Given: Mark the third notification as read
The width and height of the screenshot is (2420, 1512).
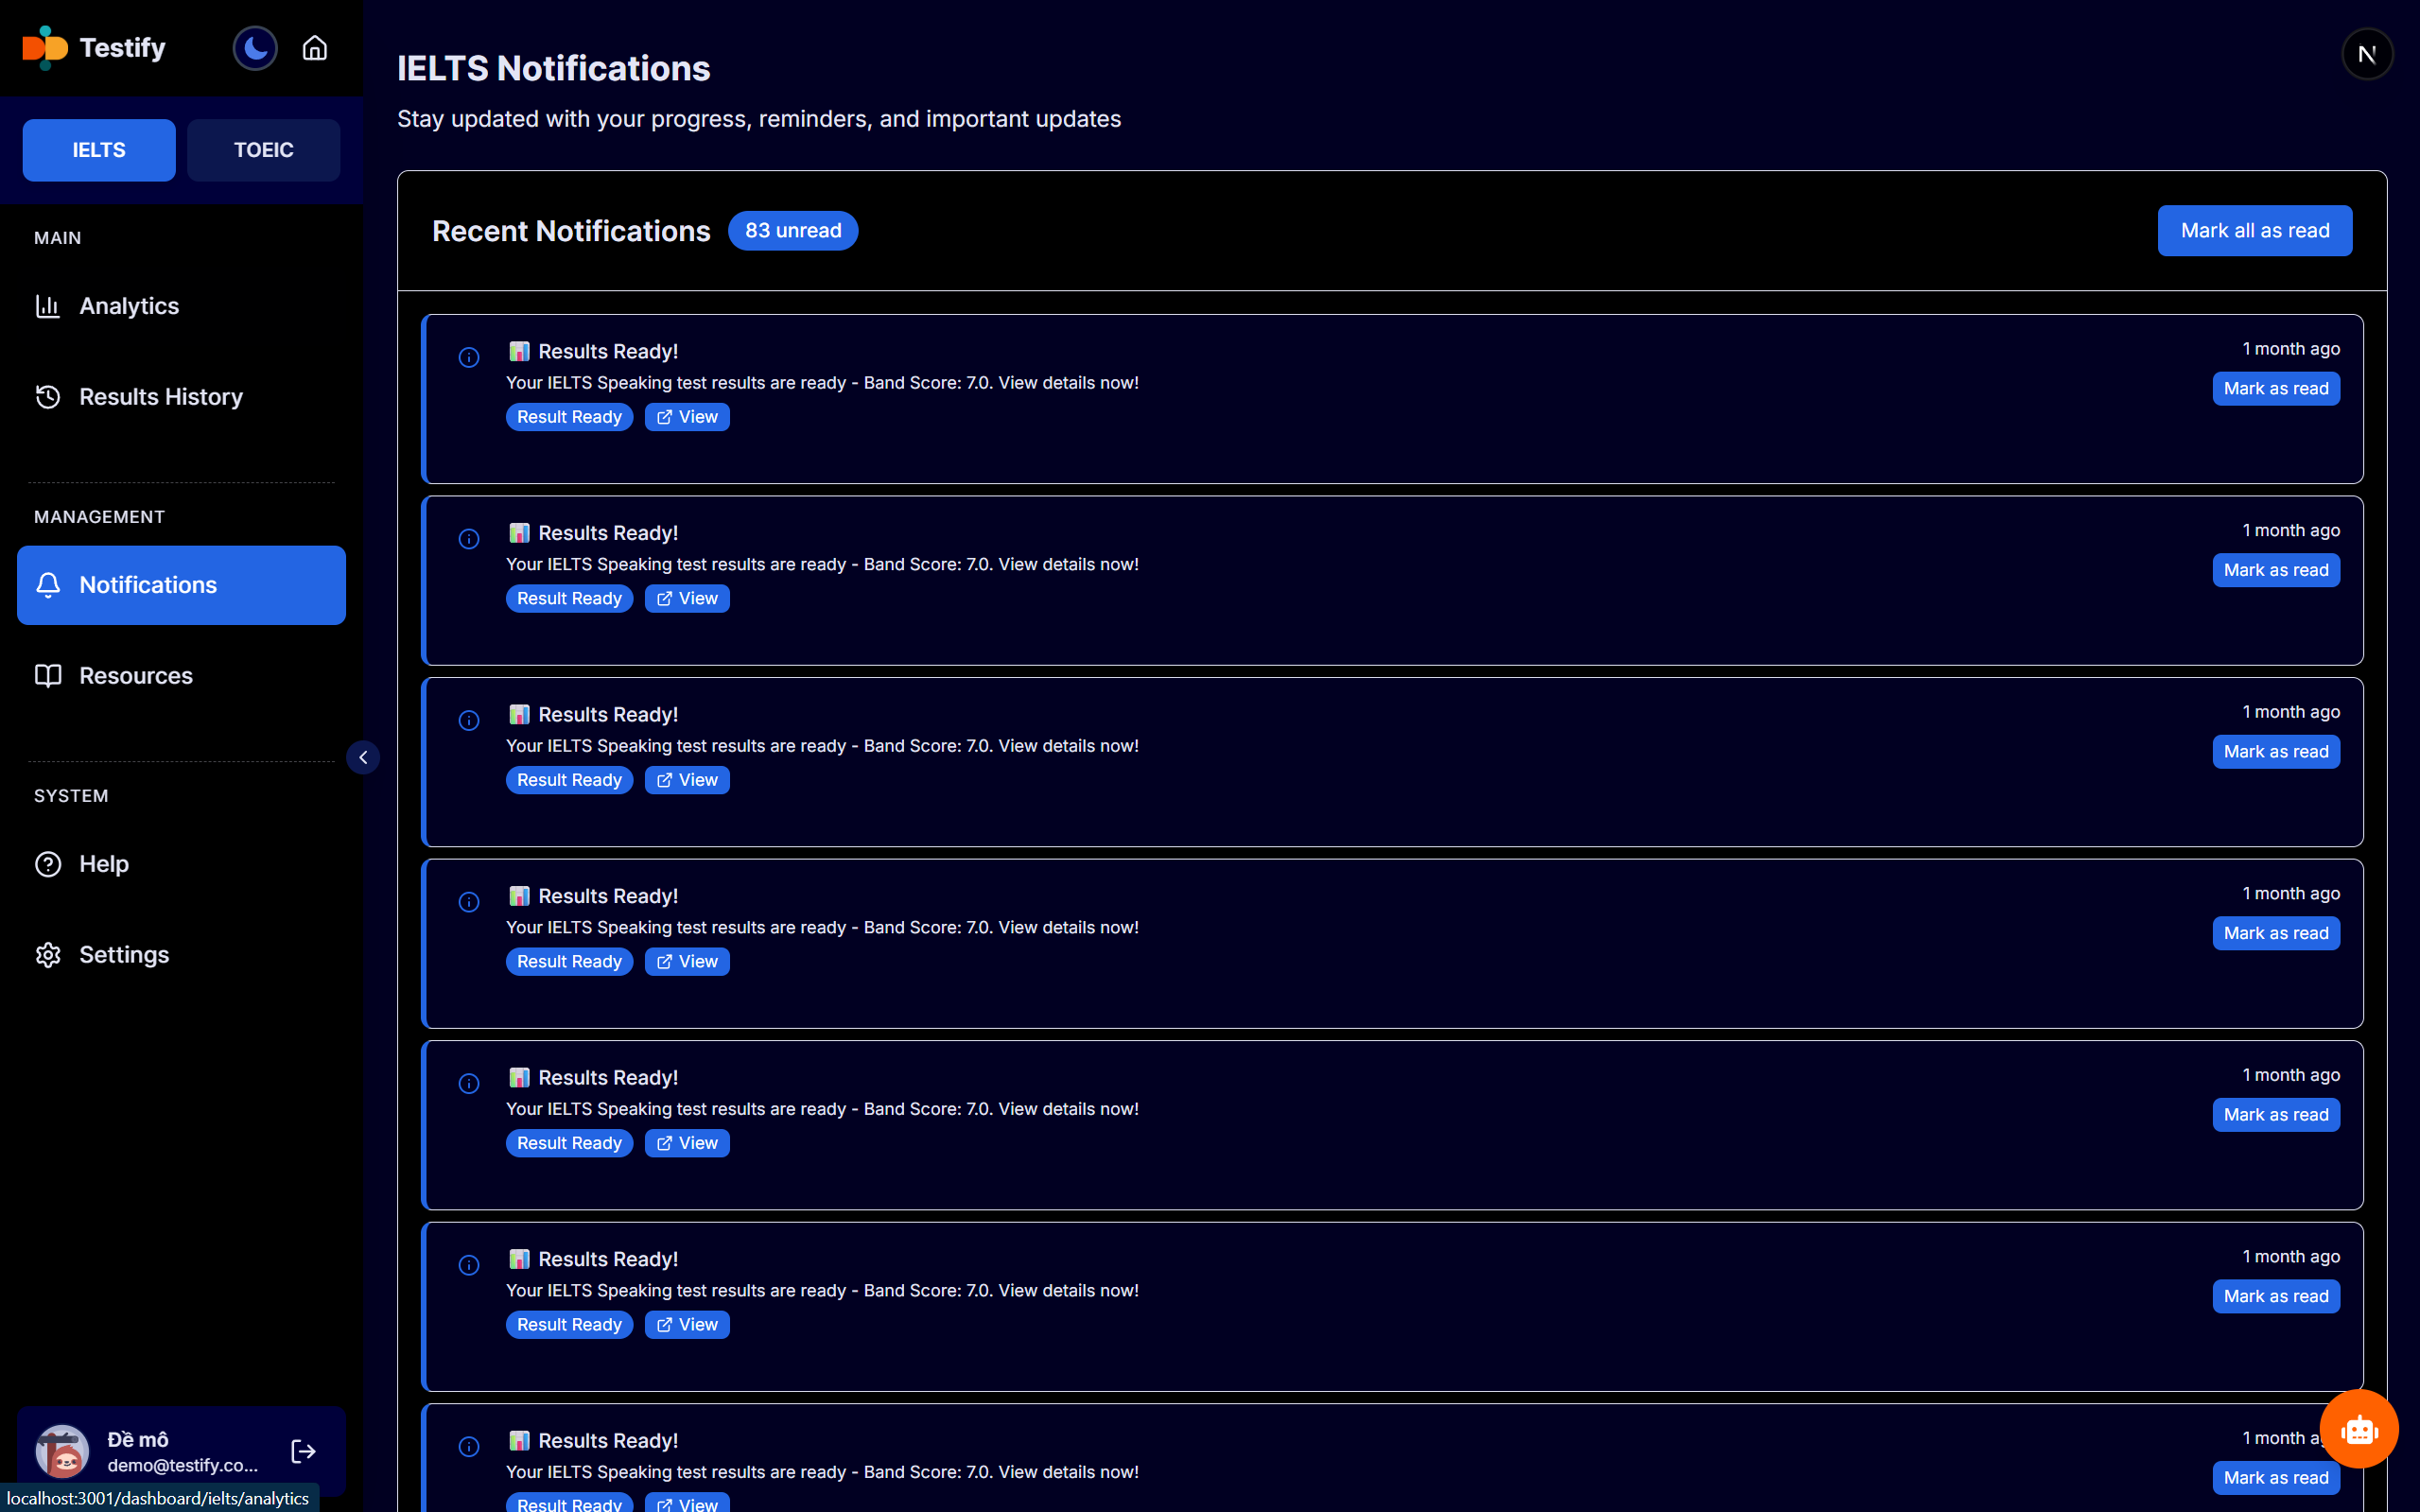Looking at the screenshot, I should [x=2275, y=752].
